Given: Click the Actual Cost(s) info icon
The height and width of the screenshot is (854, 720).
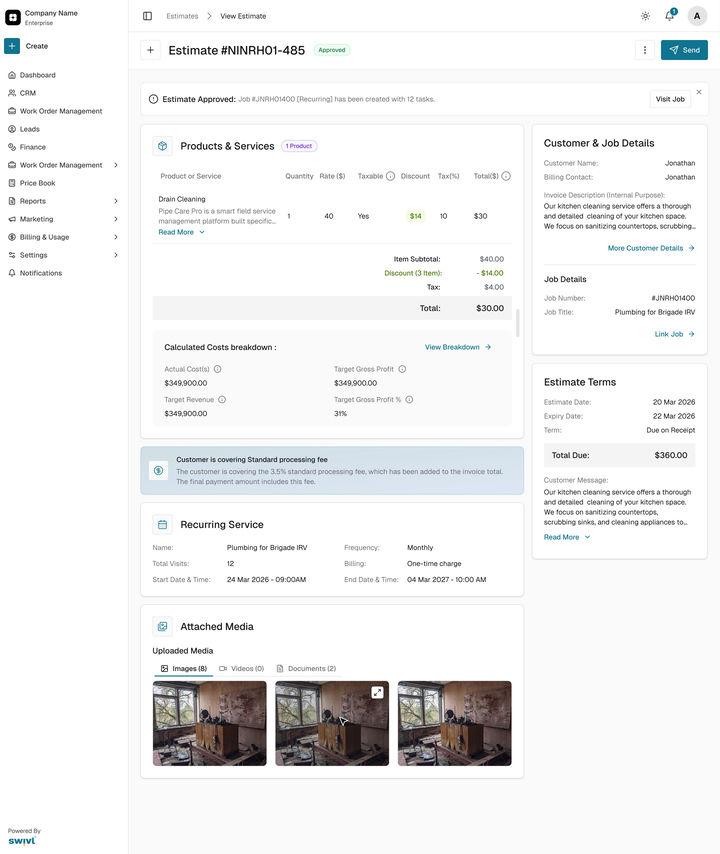Looking at the screenshot, I should pos(218,369).
